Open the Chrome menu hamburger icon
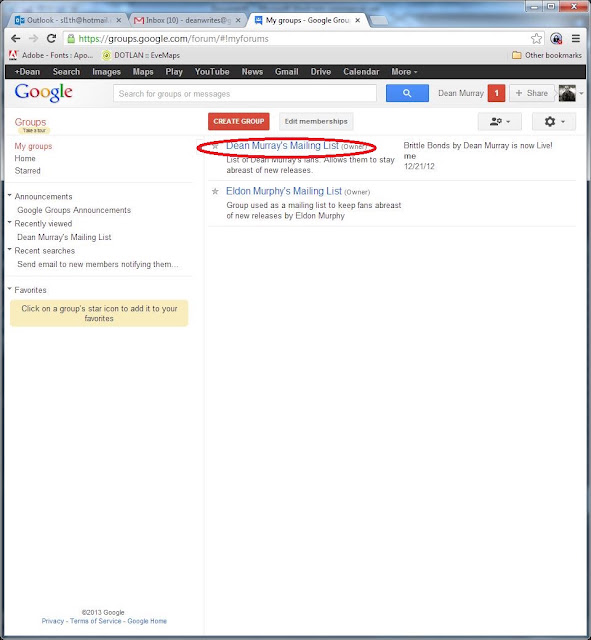Screen dimensions: 591x640 click(x=576, y=39)
